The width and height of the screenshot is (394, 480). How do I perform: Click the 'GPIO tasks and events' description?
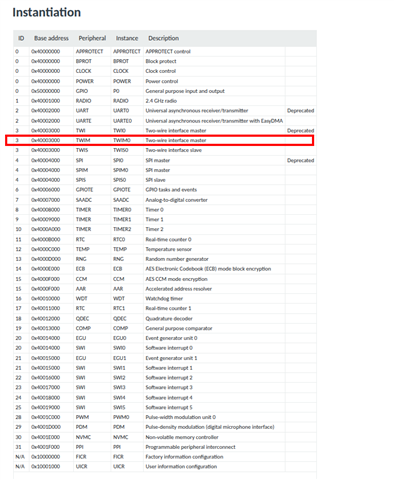click(x=171, y=190)
